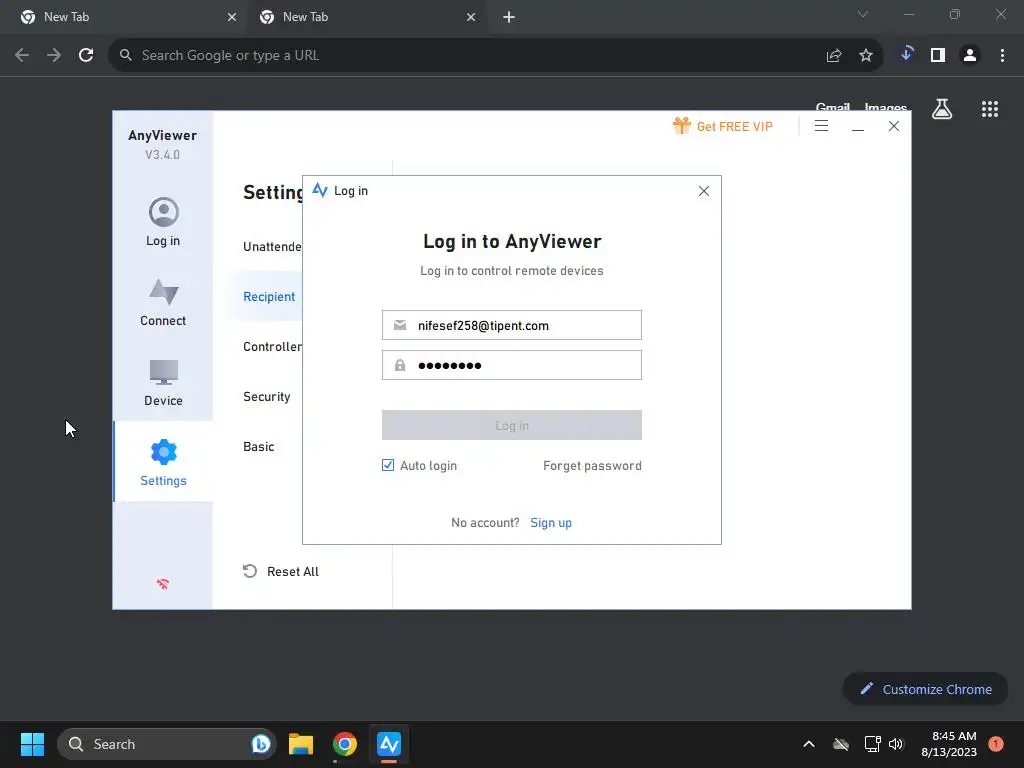Click the taskbar network icon
Viewport: 1024px width, 768px height.
pyautogui.click(x=872, y=744)
